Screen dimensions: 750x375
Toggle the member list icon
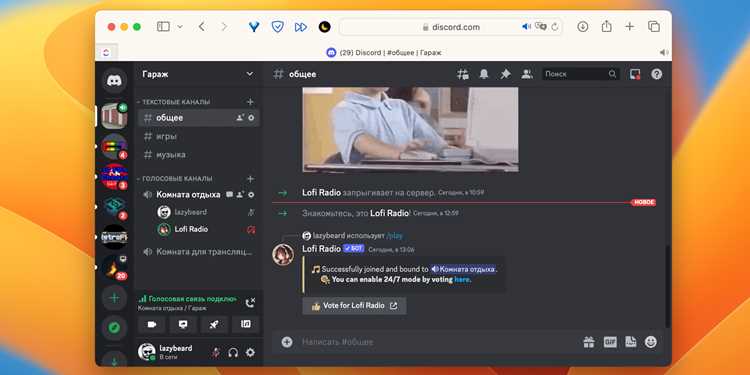coord(527,74)
